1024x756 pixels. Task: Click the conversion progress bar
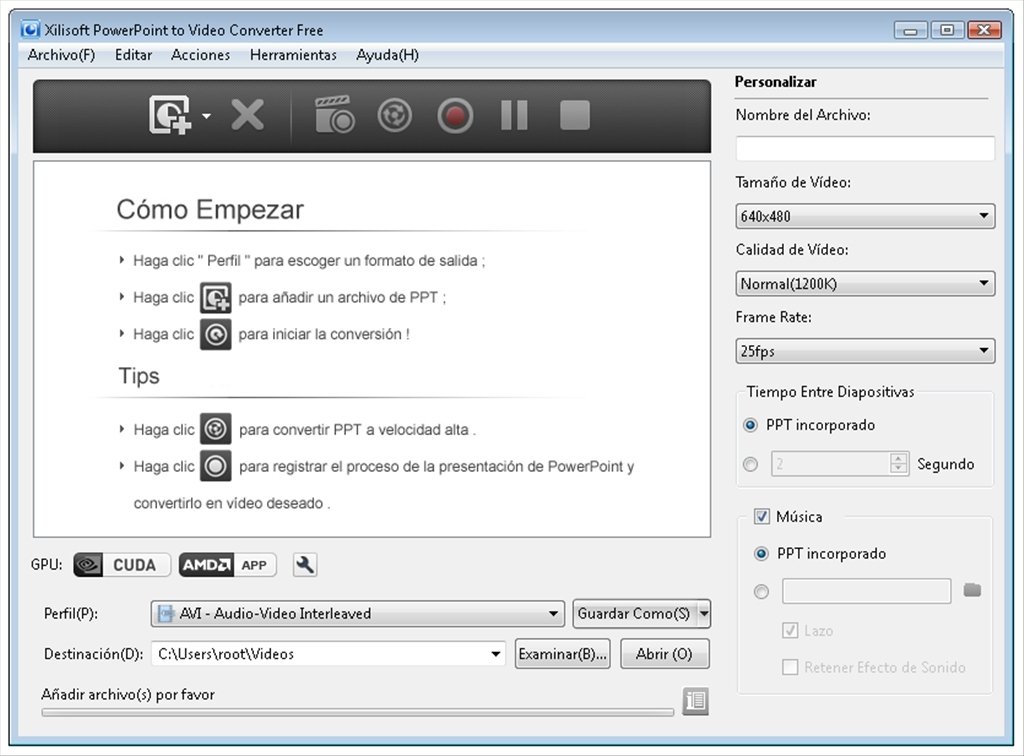358,712
